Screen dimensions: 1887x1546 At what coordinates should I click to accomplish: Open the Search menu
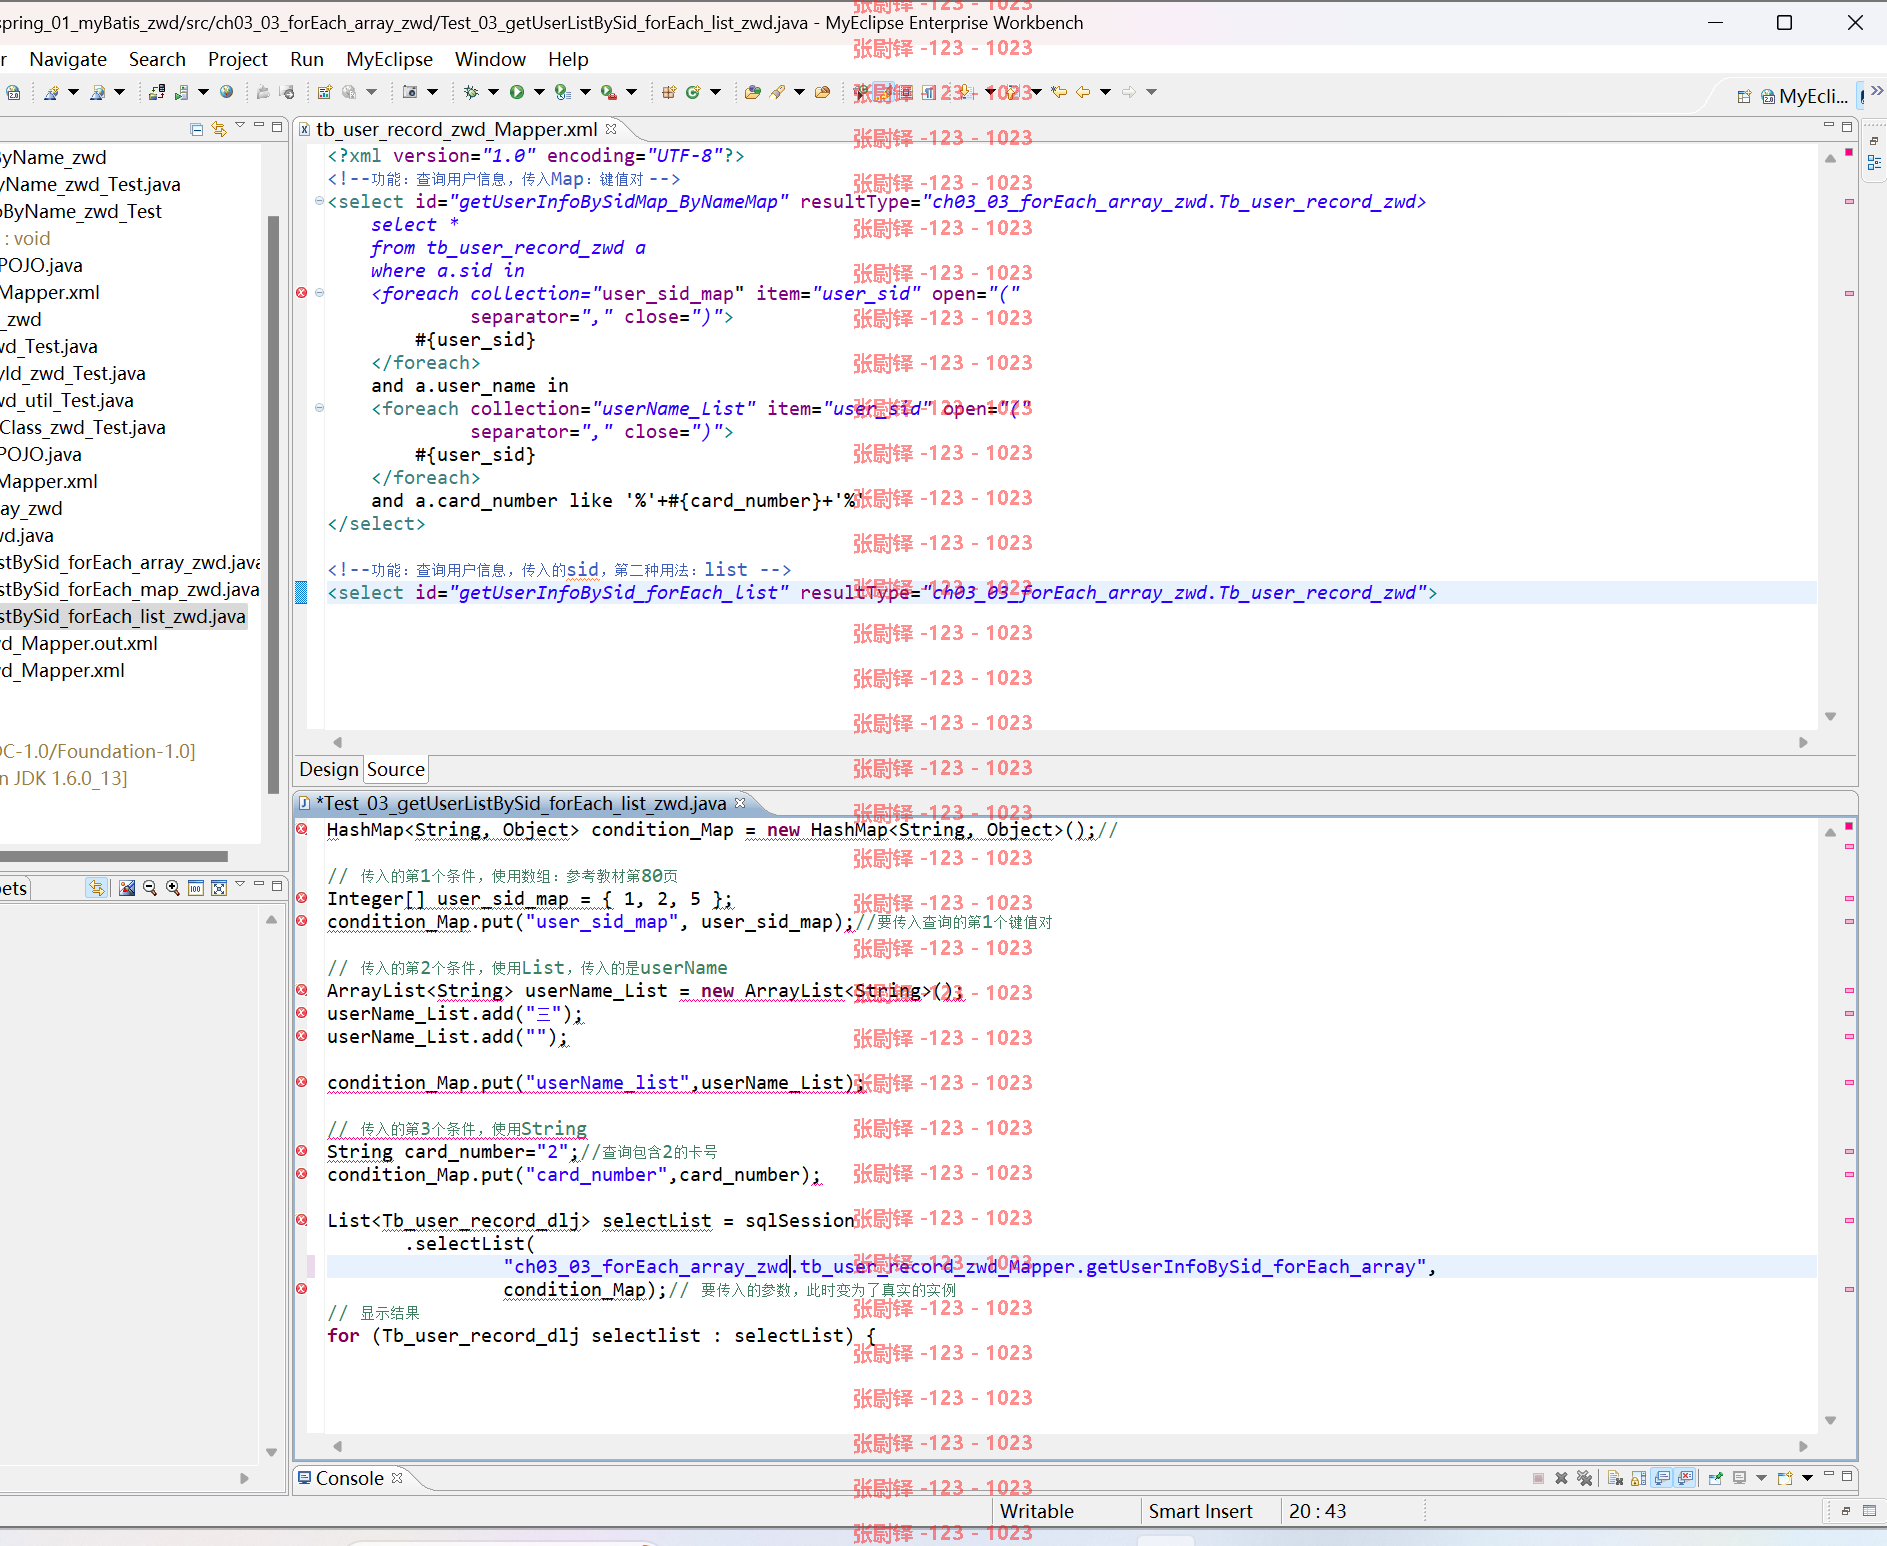click(x=157, y=59)
